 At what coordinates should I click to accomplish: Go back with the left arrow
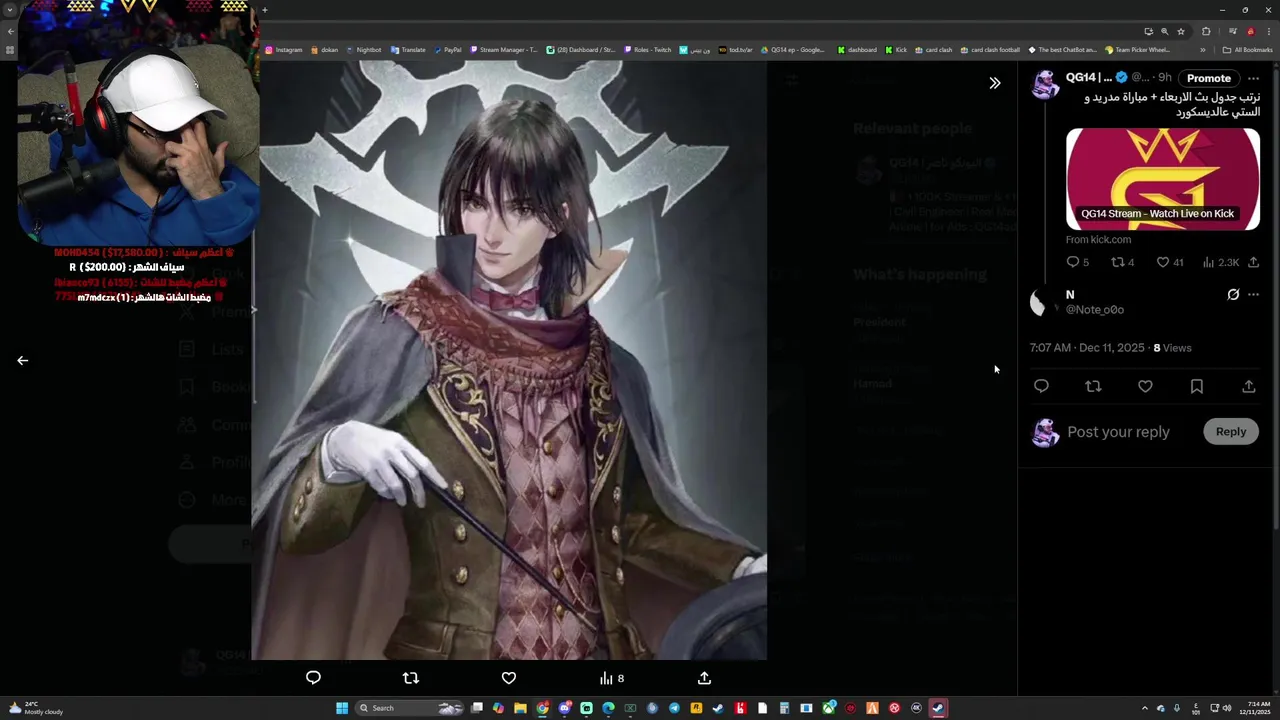click(22, 360)
